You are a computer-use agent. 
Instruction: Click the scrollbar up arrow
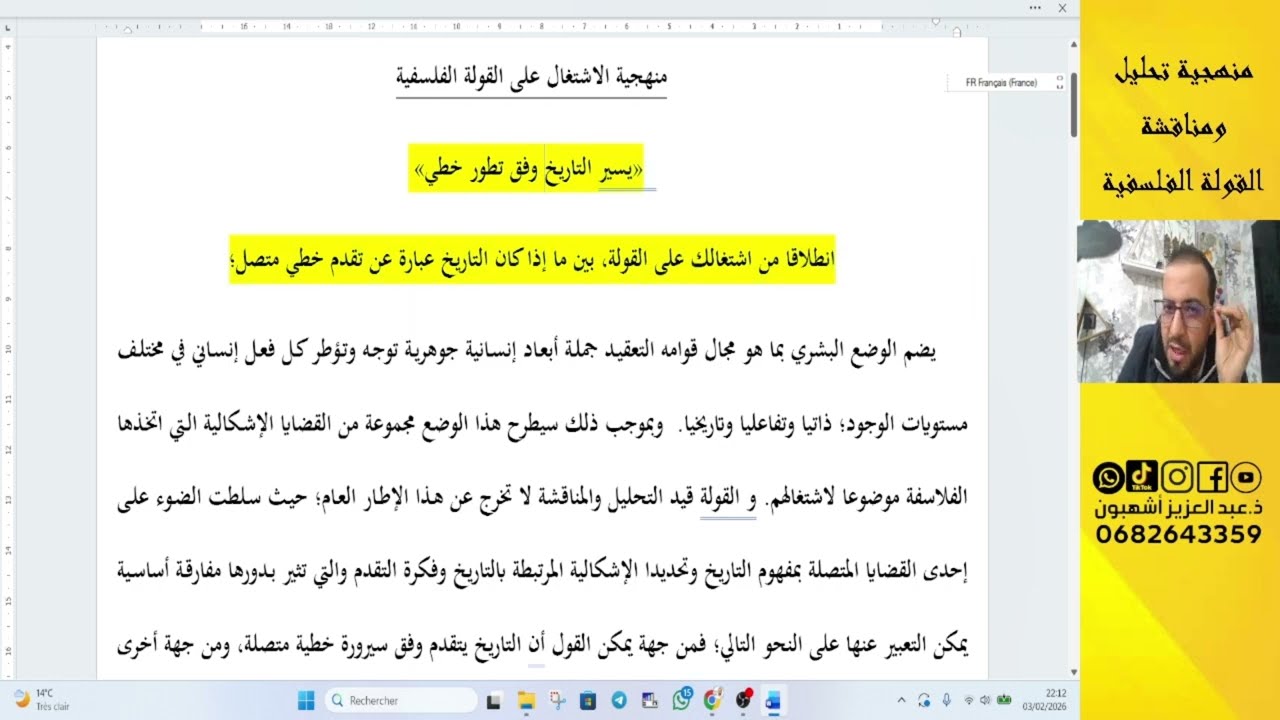pos(1074,45)
